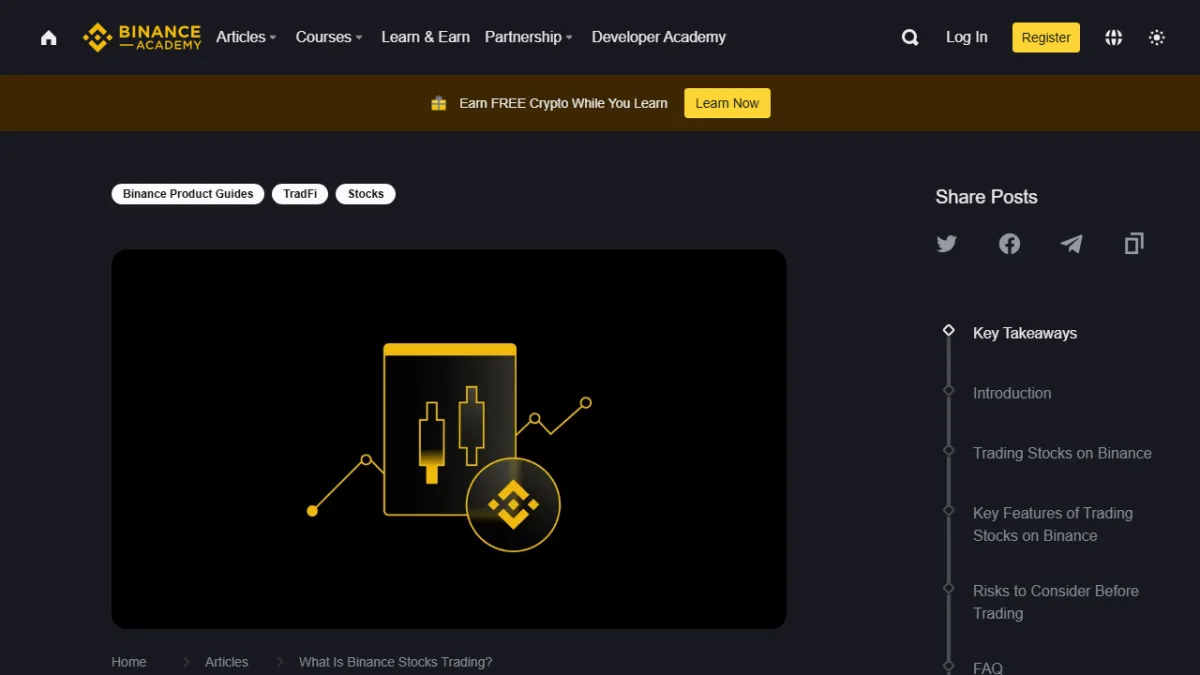
Task: Jump to Key Takeaways section
Action: (x=1025, y=333)
